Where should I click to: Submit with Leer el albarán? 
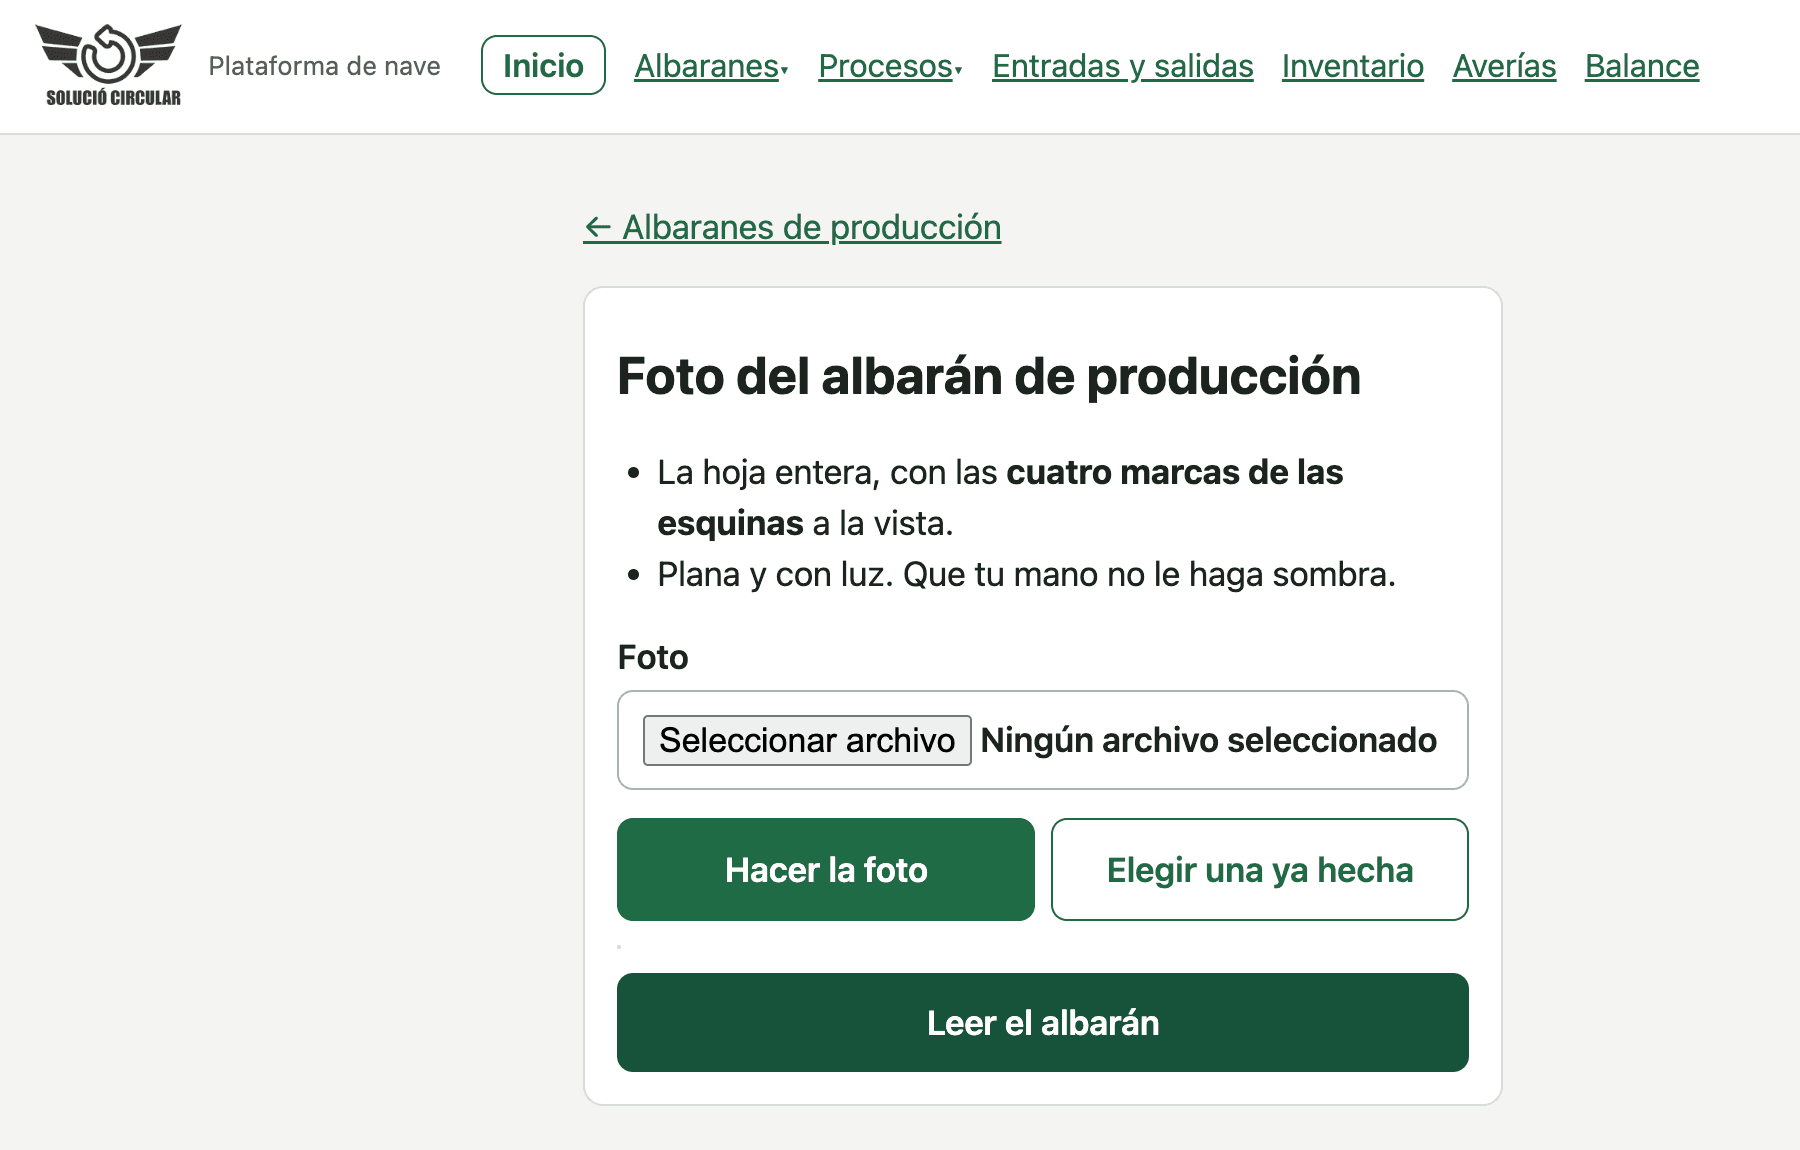click(x=1043, y=1023)
